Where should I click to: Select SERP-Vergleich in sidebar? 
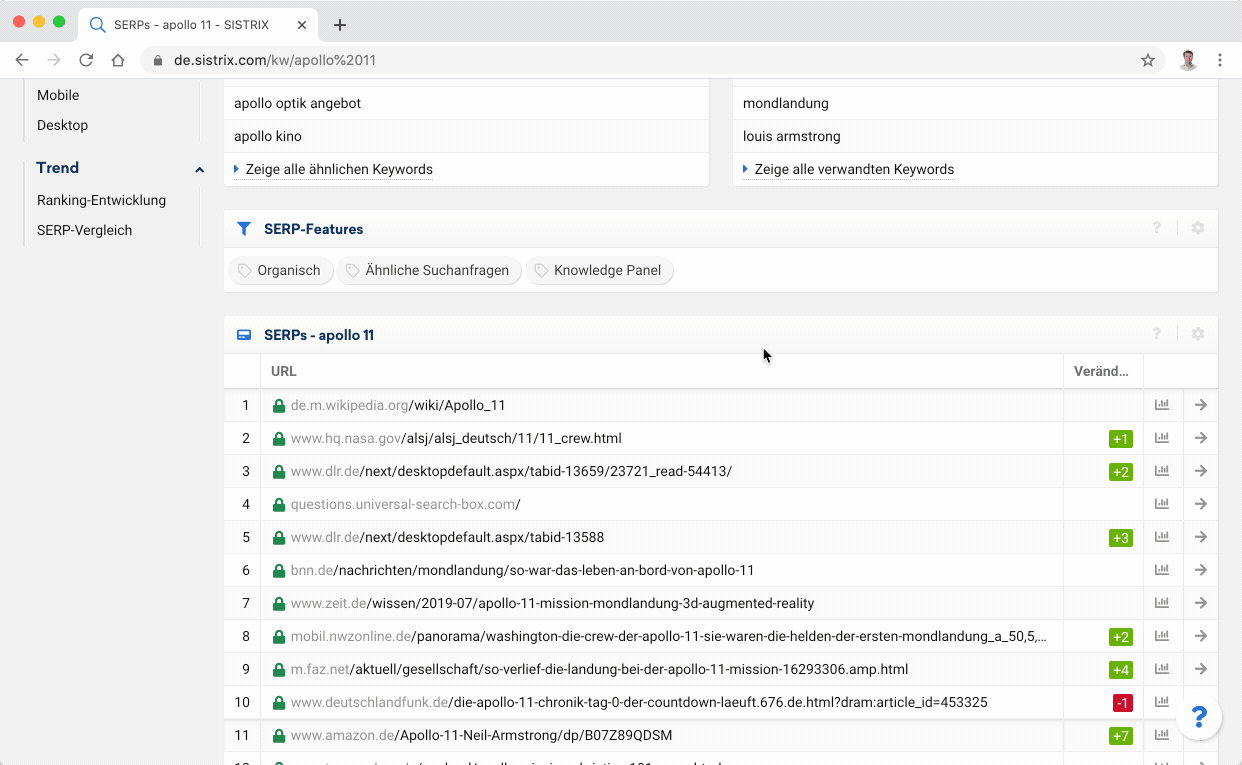click(84, 230)
